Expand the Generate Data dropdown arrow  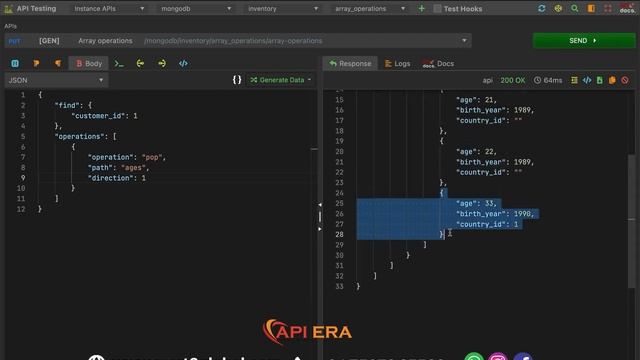pos(309,80)
